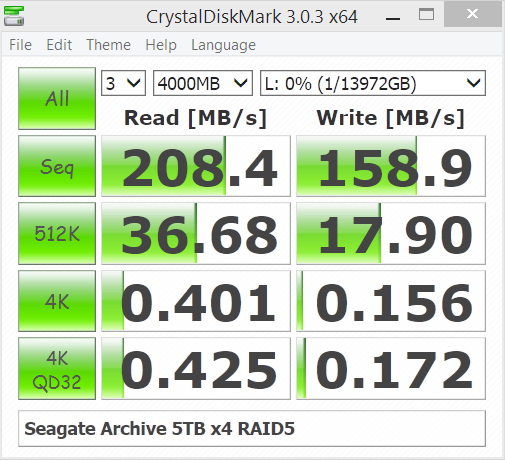
Task: Start the 4K random test
Action: coord(57,301)
